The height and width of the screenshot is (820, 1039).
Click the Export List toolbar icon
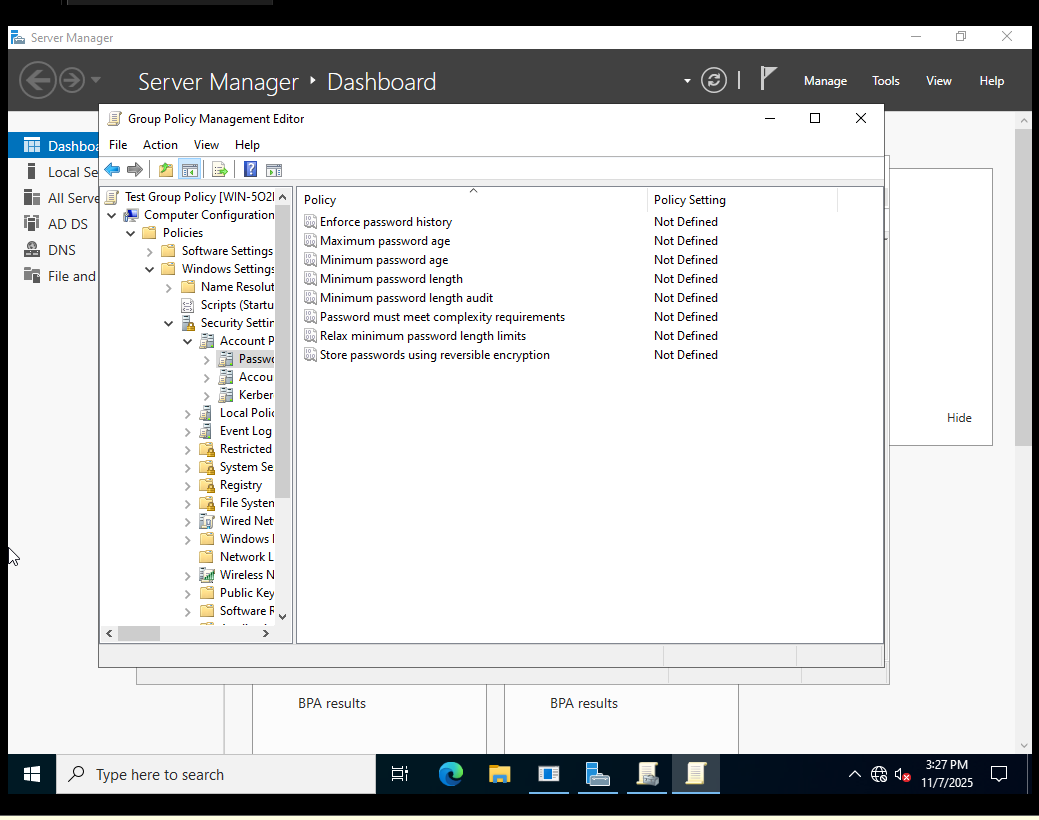point(220,170)
